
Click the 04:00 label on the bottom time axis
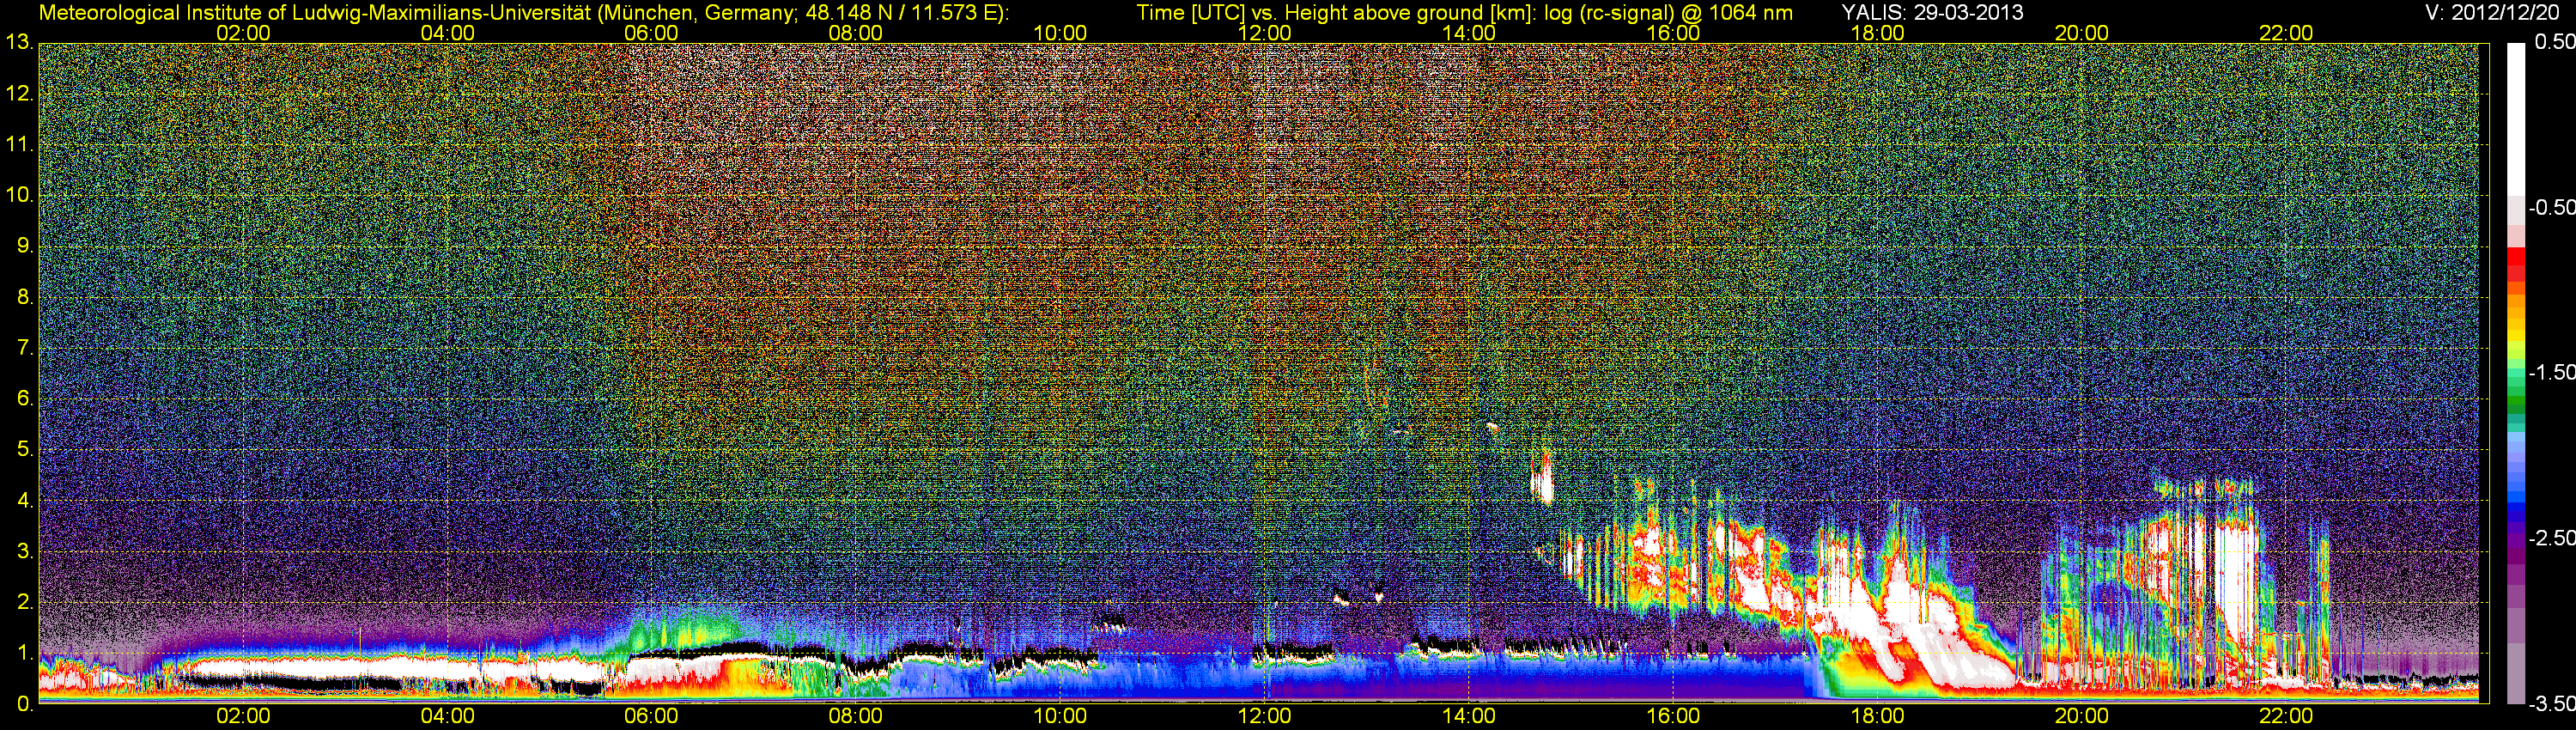click(447, 716)
